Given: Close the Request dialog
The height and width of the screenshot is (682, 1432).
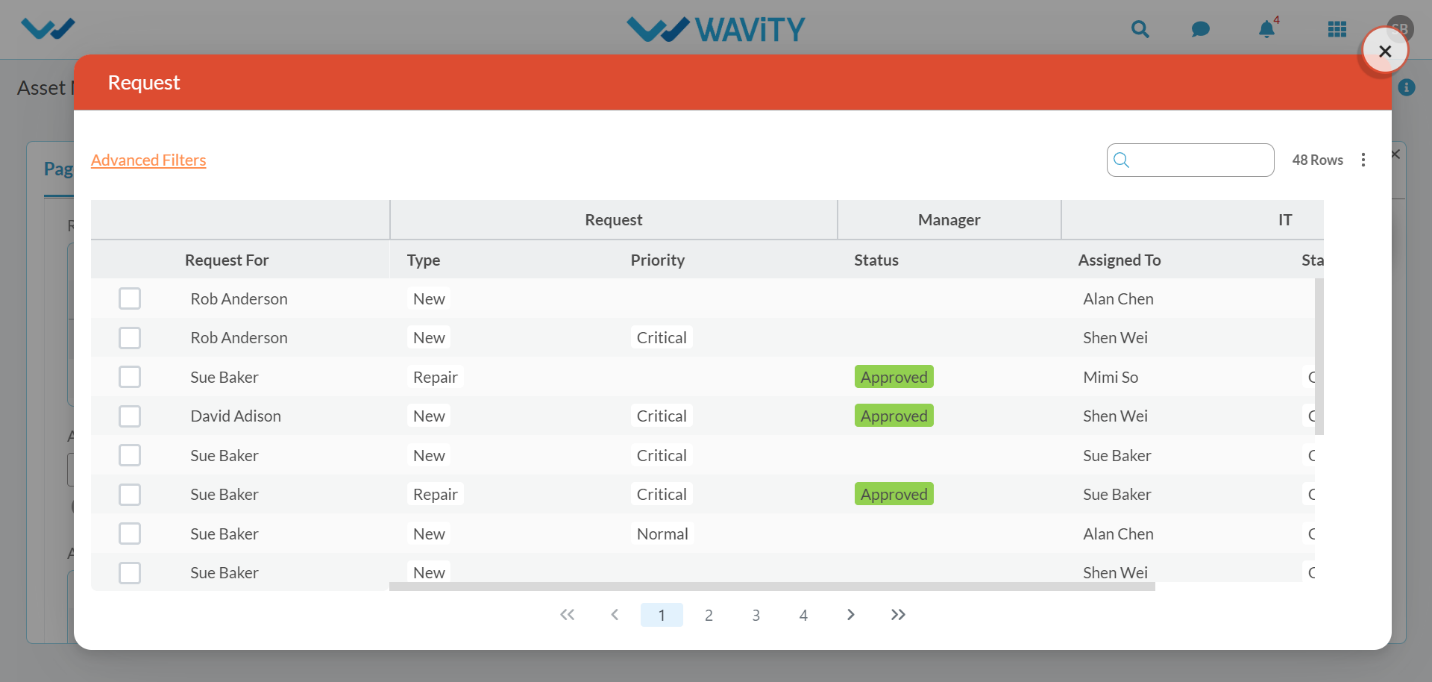Looking at the screenshot, I should coord(1385,51).
